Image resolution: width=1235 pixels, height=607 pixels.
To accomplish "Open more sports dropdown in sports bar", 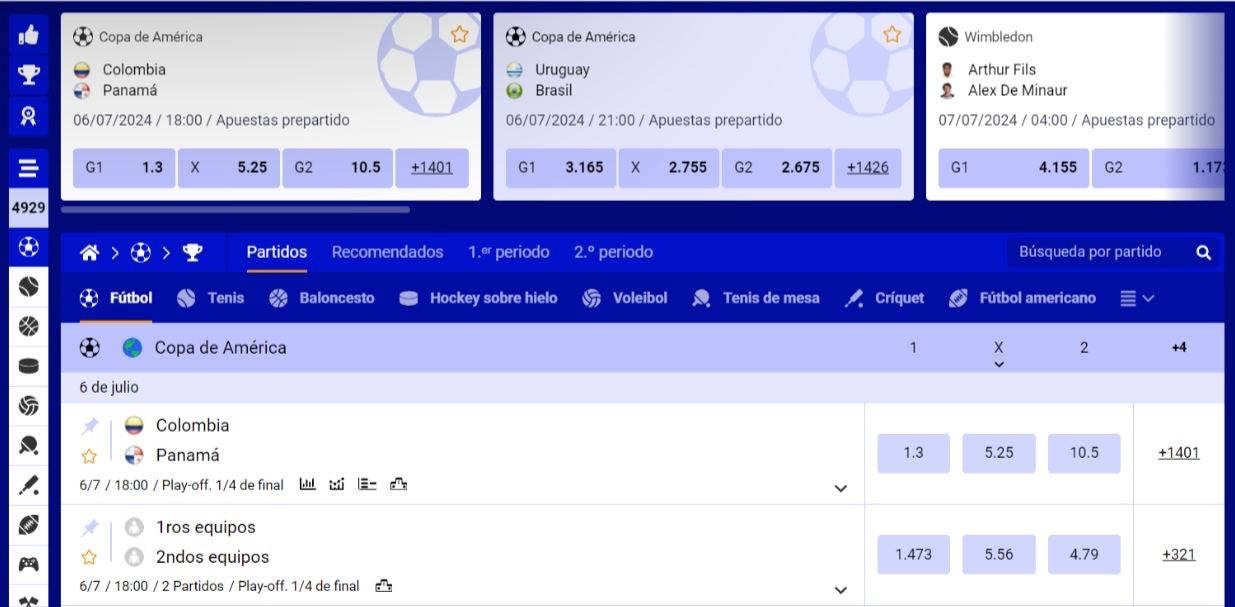I will (x=1137, y=298).
